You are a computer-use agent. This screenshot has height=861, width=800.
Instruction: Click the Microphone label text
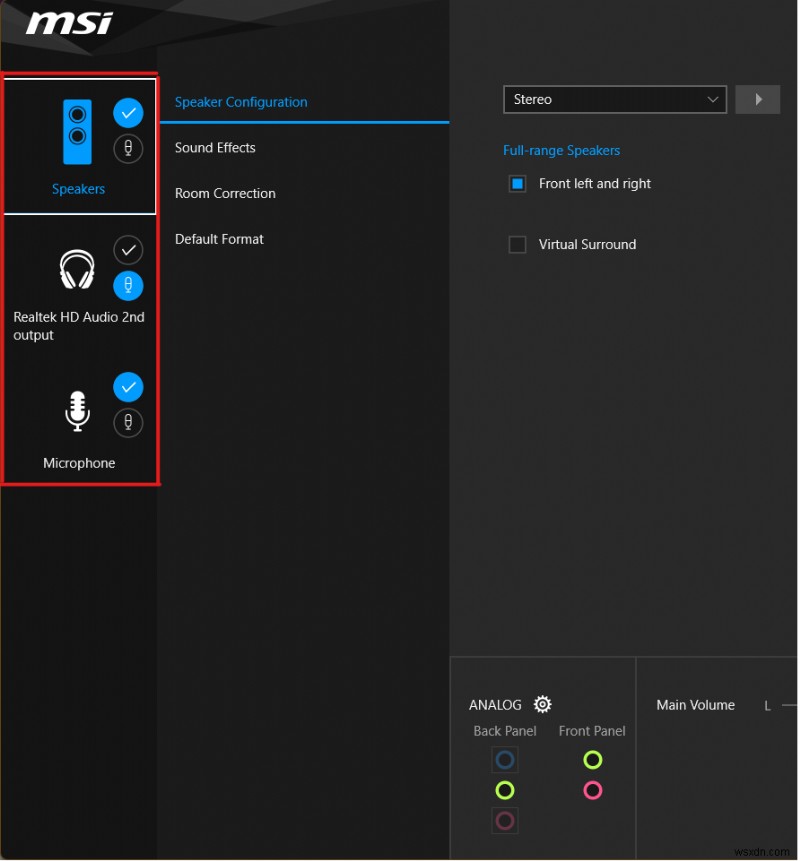click(79, 463)
